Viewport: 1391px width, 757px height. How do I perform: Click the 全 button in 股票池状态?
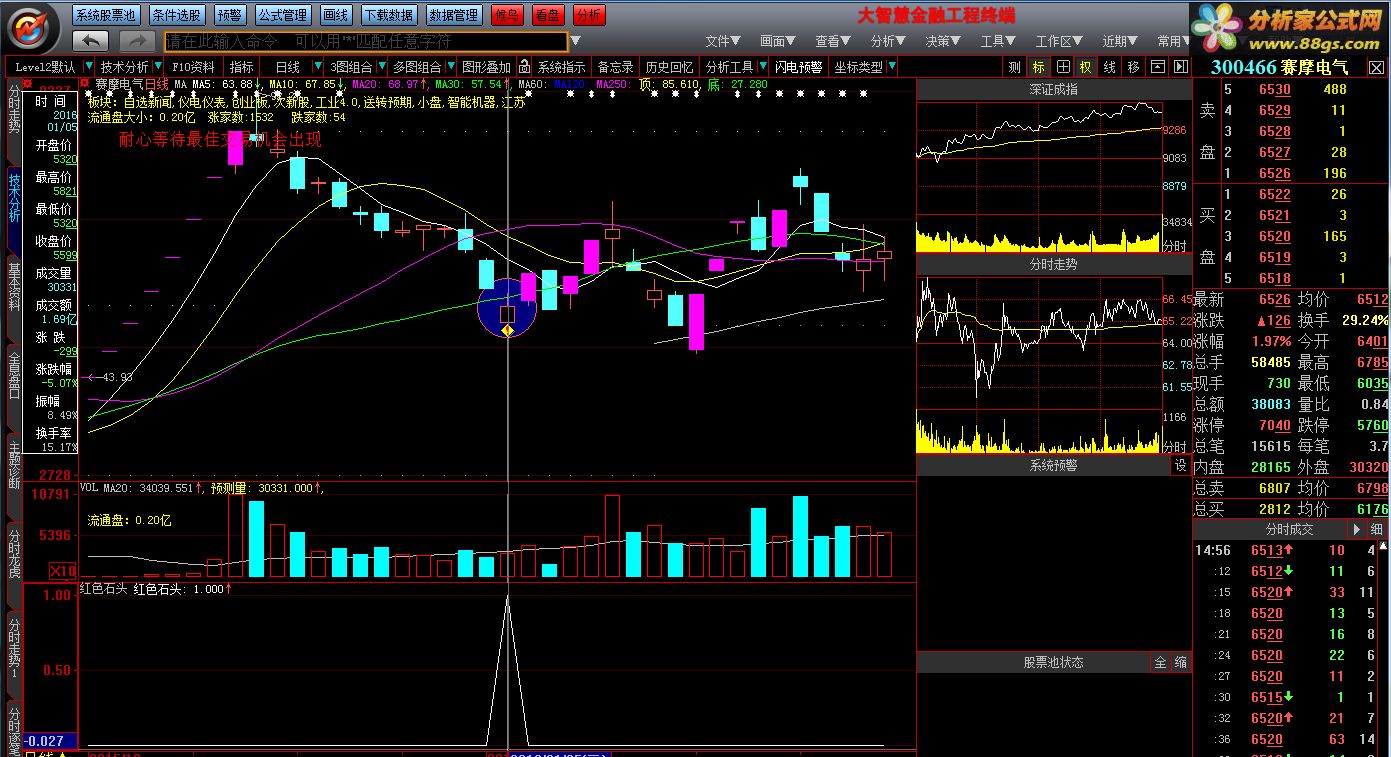(1160, 662)
